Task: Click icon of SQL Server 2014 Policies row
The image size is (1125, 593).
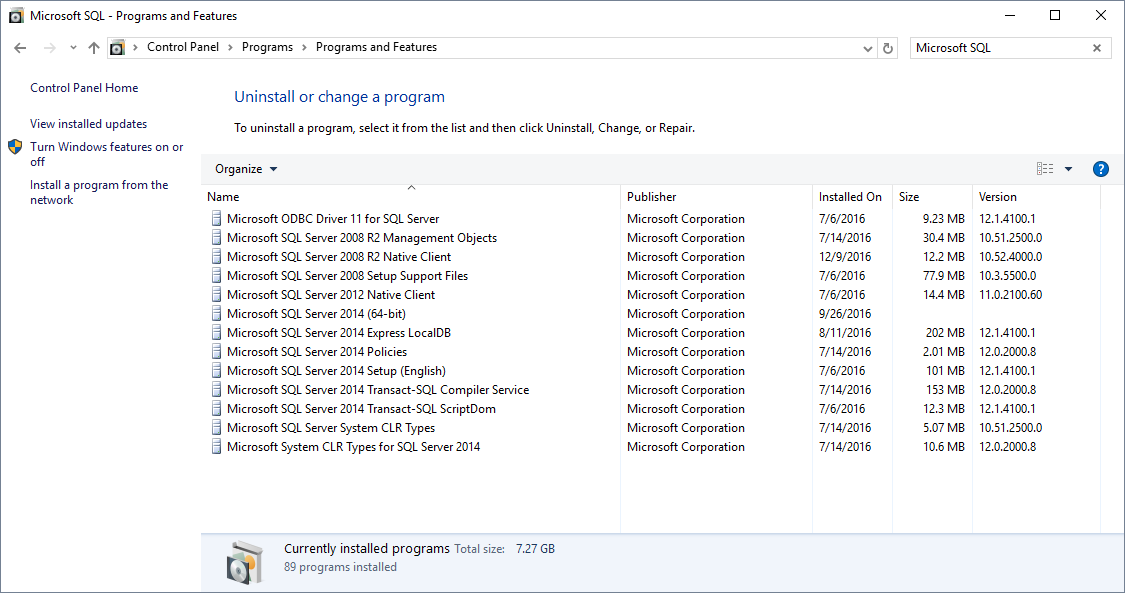Action: [x=216, y=352]
